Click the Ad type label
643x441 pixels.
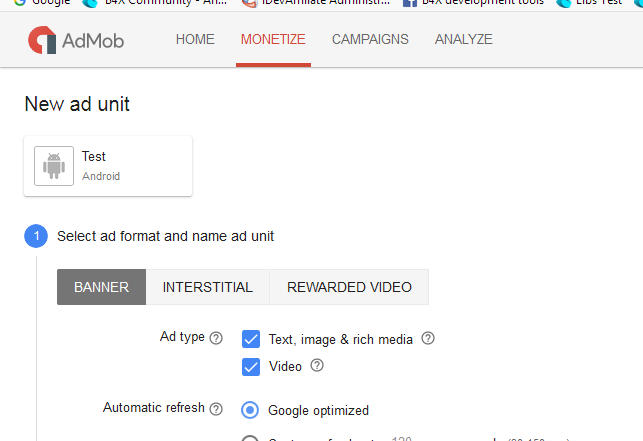point(182,337)
